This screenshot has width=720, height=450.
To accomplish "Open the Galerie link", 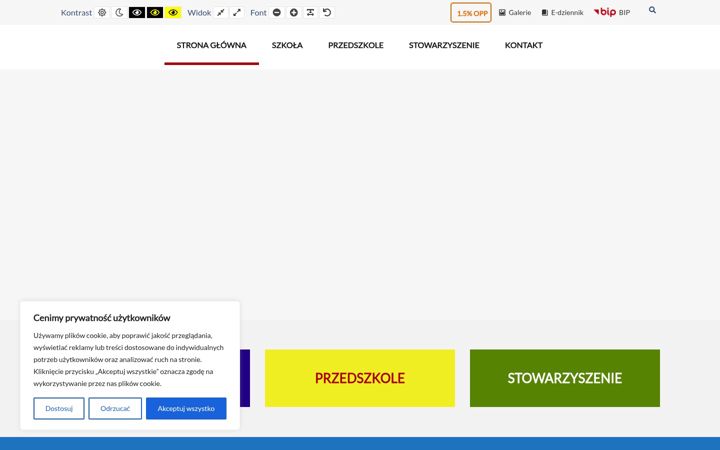I will (515, 12).
